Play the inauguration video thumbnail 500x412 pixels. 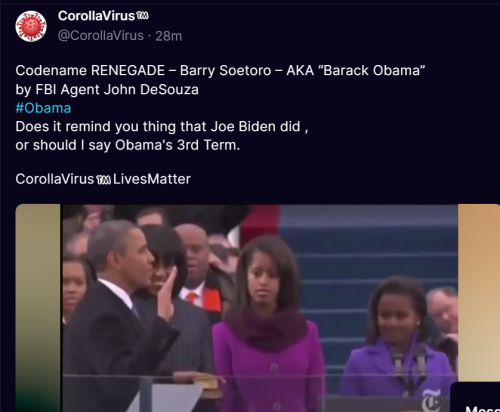point(260,308)
